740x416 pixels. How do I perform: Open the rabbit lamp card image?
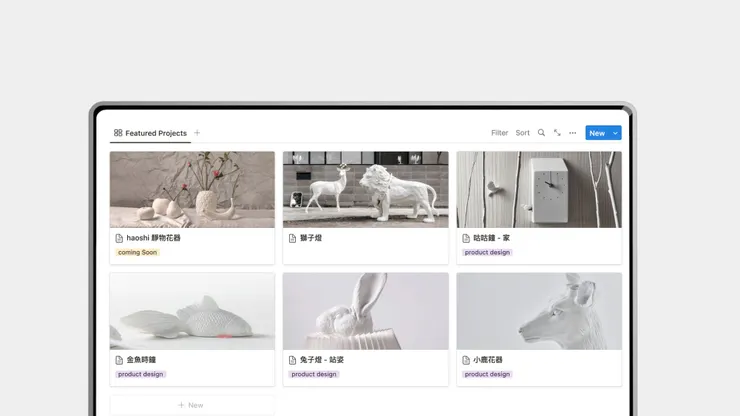point(366,311)
